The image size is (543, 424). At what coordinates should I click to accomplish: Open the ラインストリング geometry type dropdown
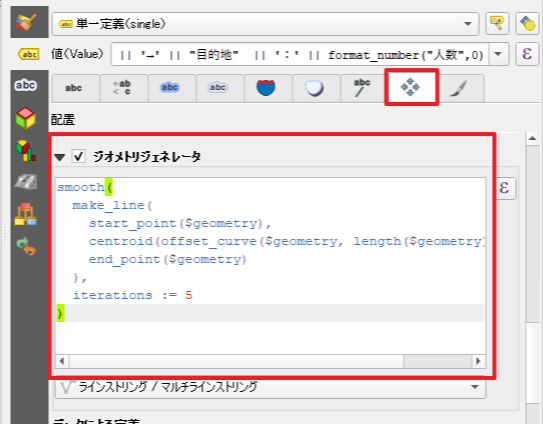pyautogui.click(x=270, y=387)
